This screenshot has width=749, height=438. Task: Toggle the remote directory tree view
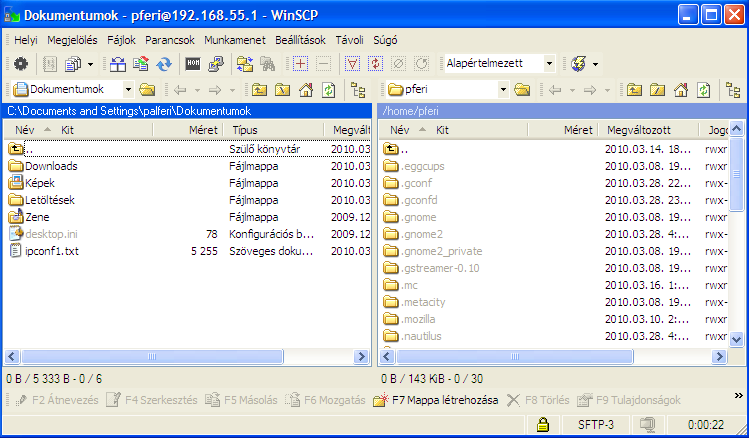[733, 90]
